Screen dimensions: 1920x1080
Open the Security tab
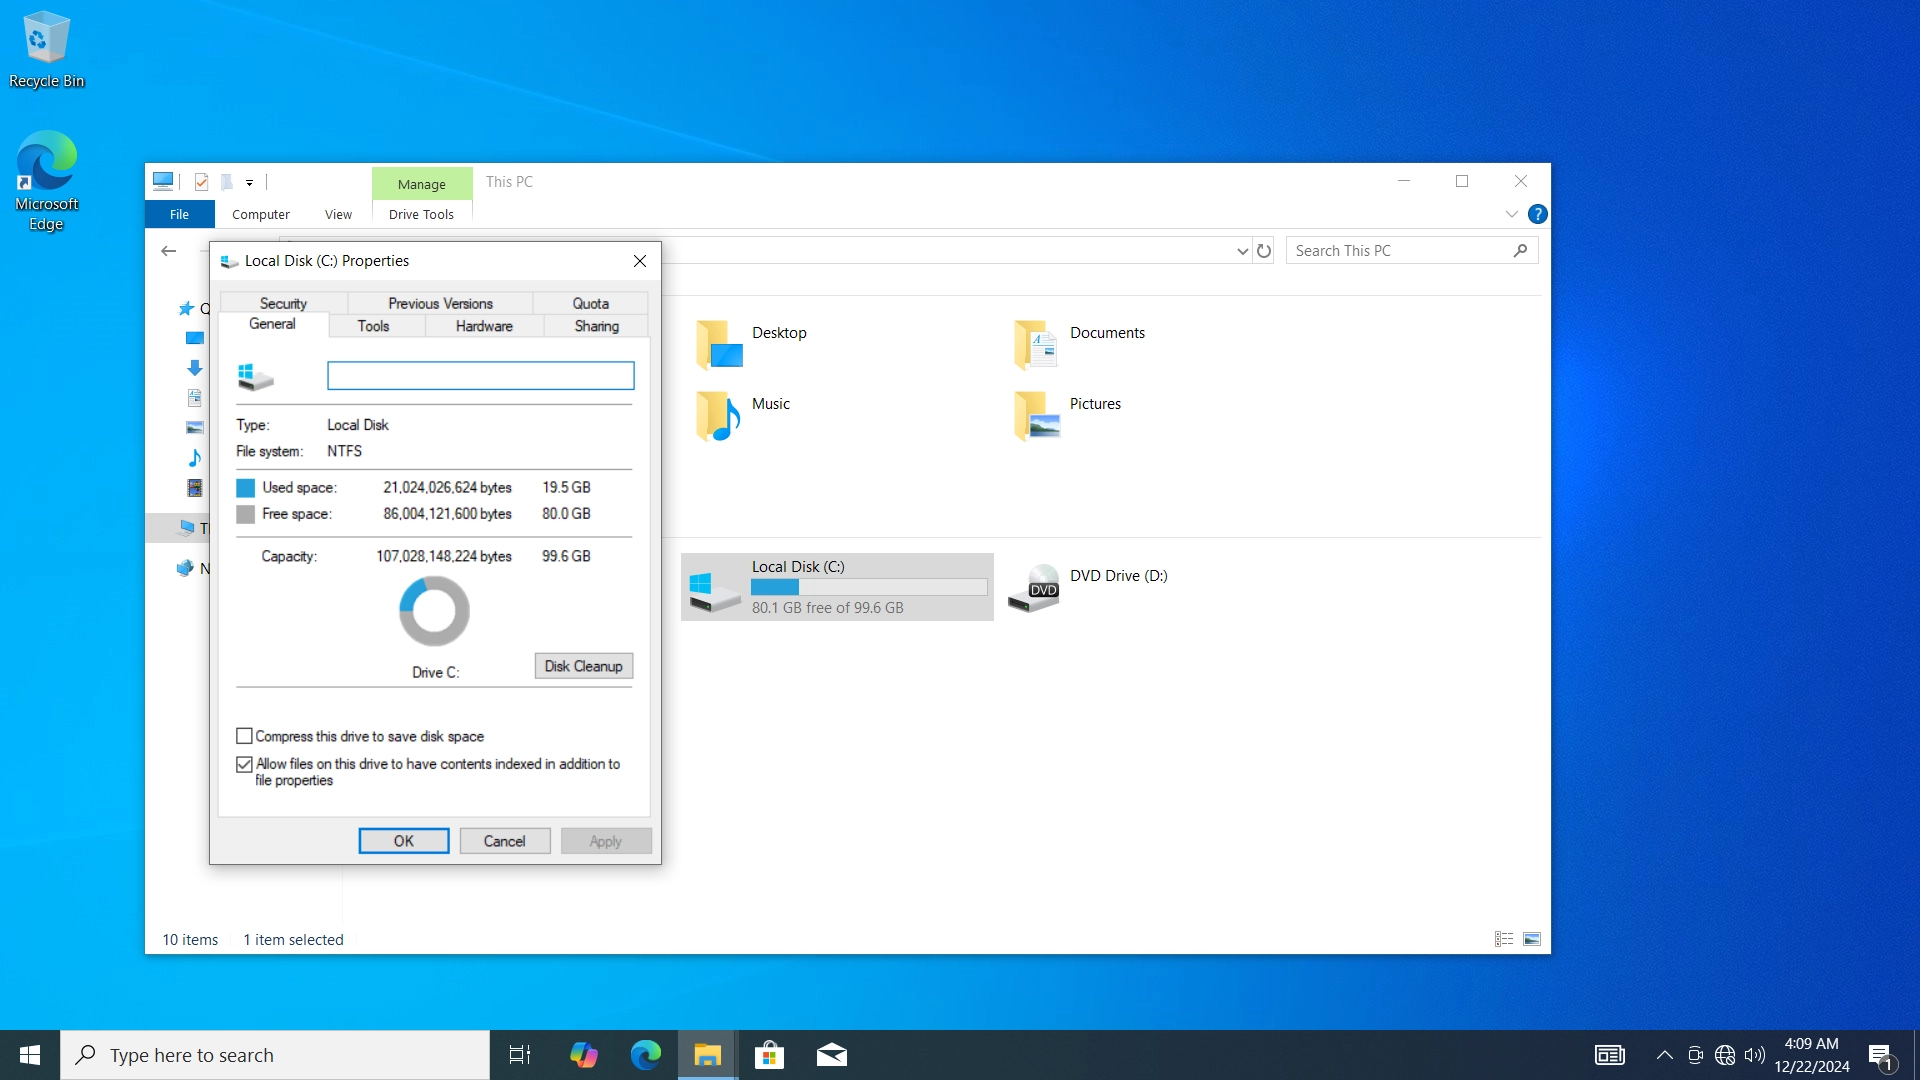click(x=283, y=303)
